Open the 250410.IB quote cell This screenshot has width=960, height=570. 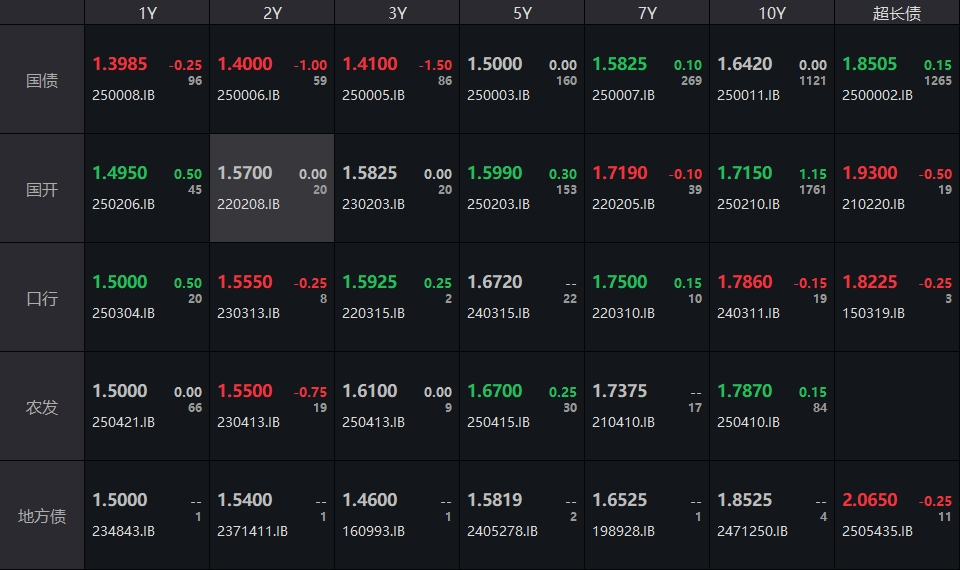(771, 406)
